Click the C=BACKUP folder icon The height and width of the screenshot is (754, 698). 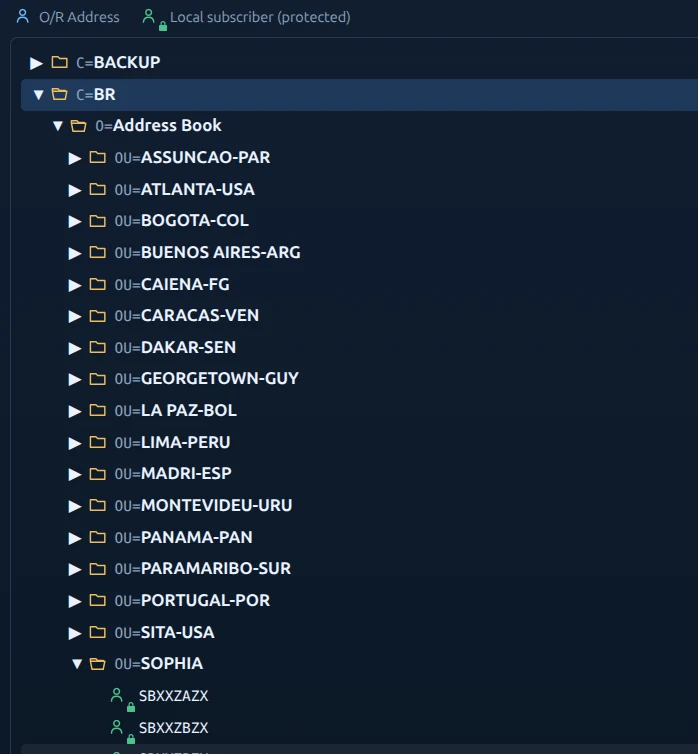[60, 62]
